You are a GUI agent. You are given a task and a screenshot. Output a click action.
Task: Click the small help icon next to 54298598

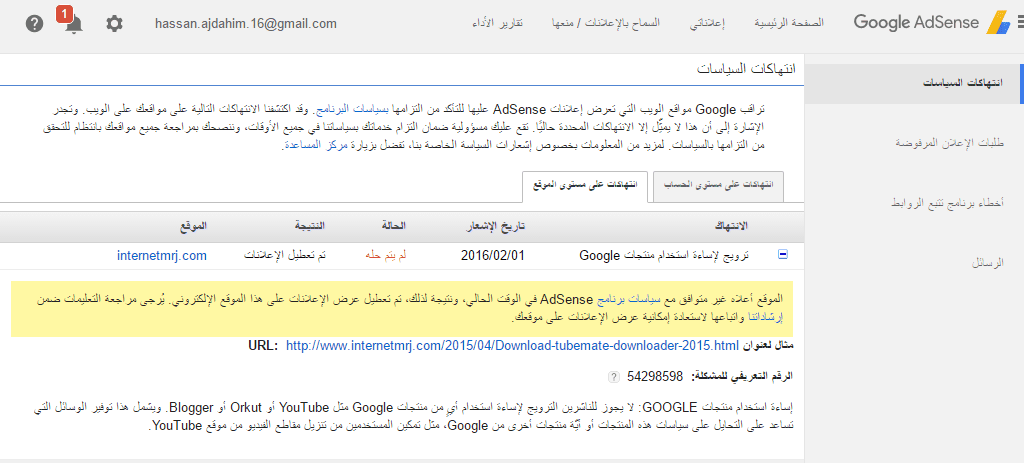[613, 377]
